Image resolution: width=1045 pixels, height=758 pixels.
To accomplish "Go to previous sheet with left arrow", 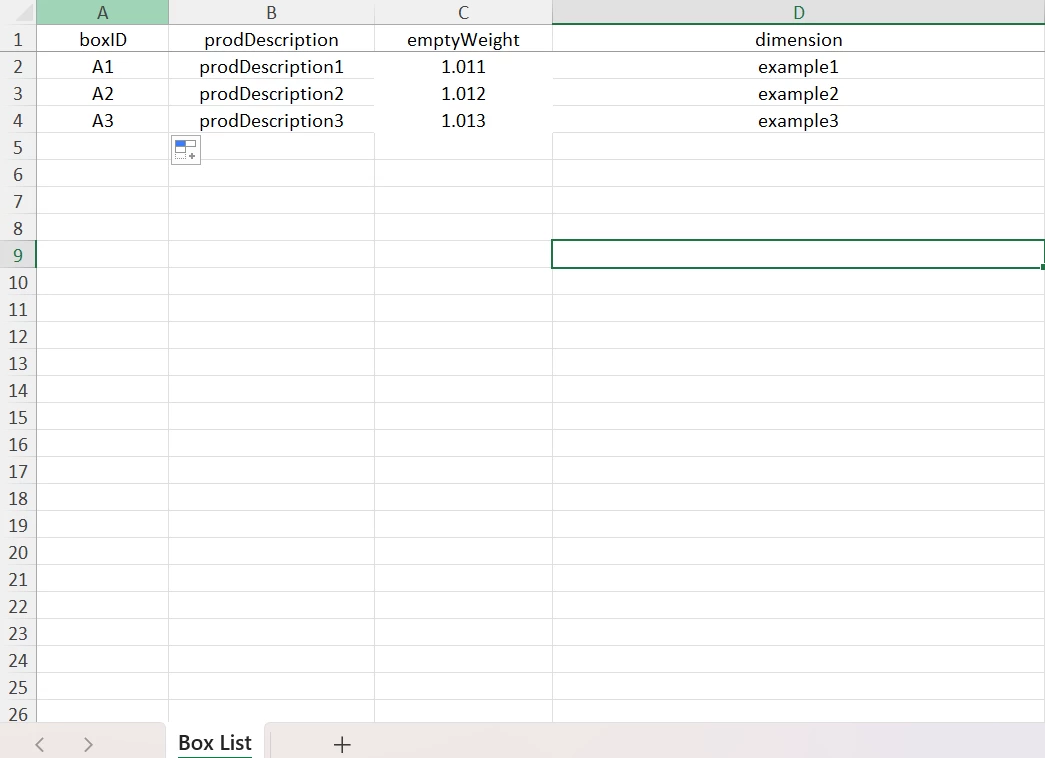I will click(x=39, y=744).
